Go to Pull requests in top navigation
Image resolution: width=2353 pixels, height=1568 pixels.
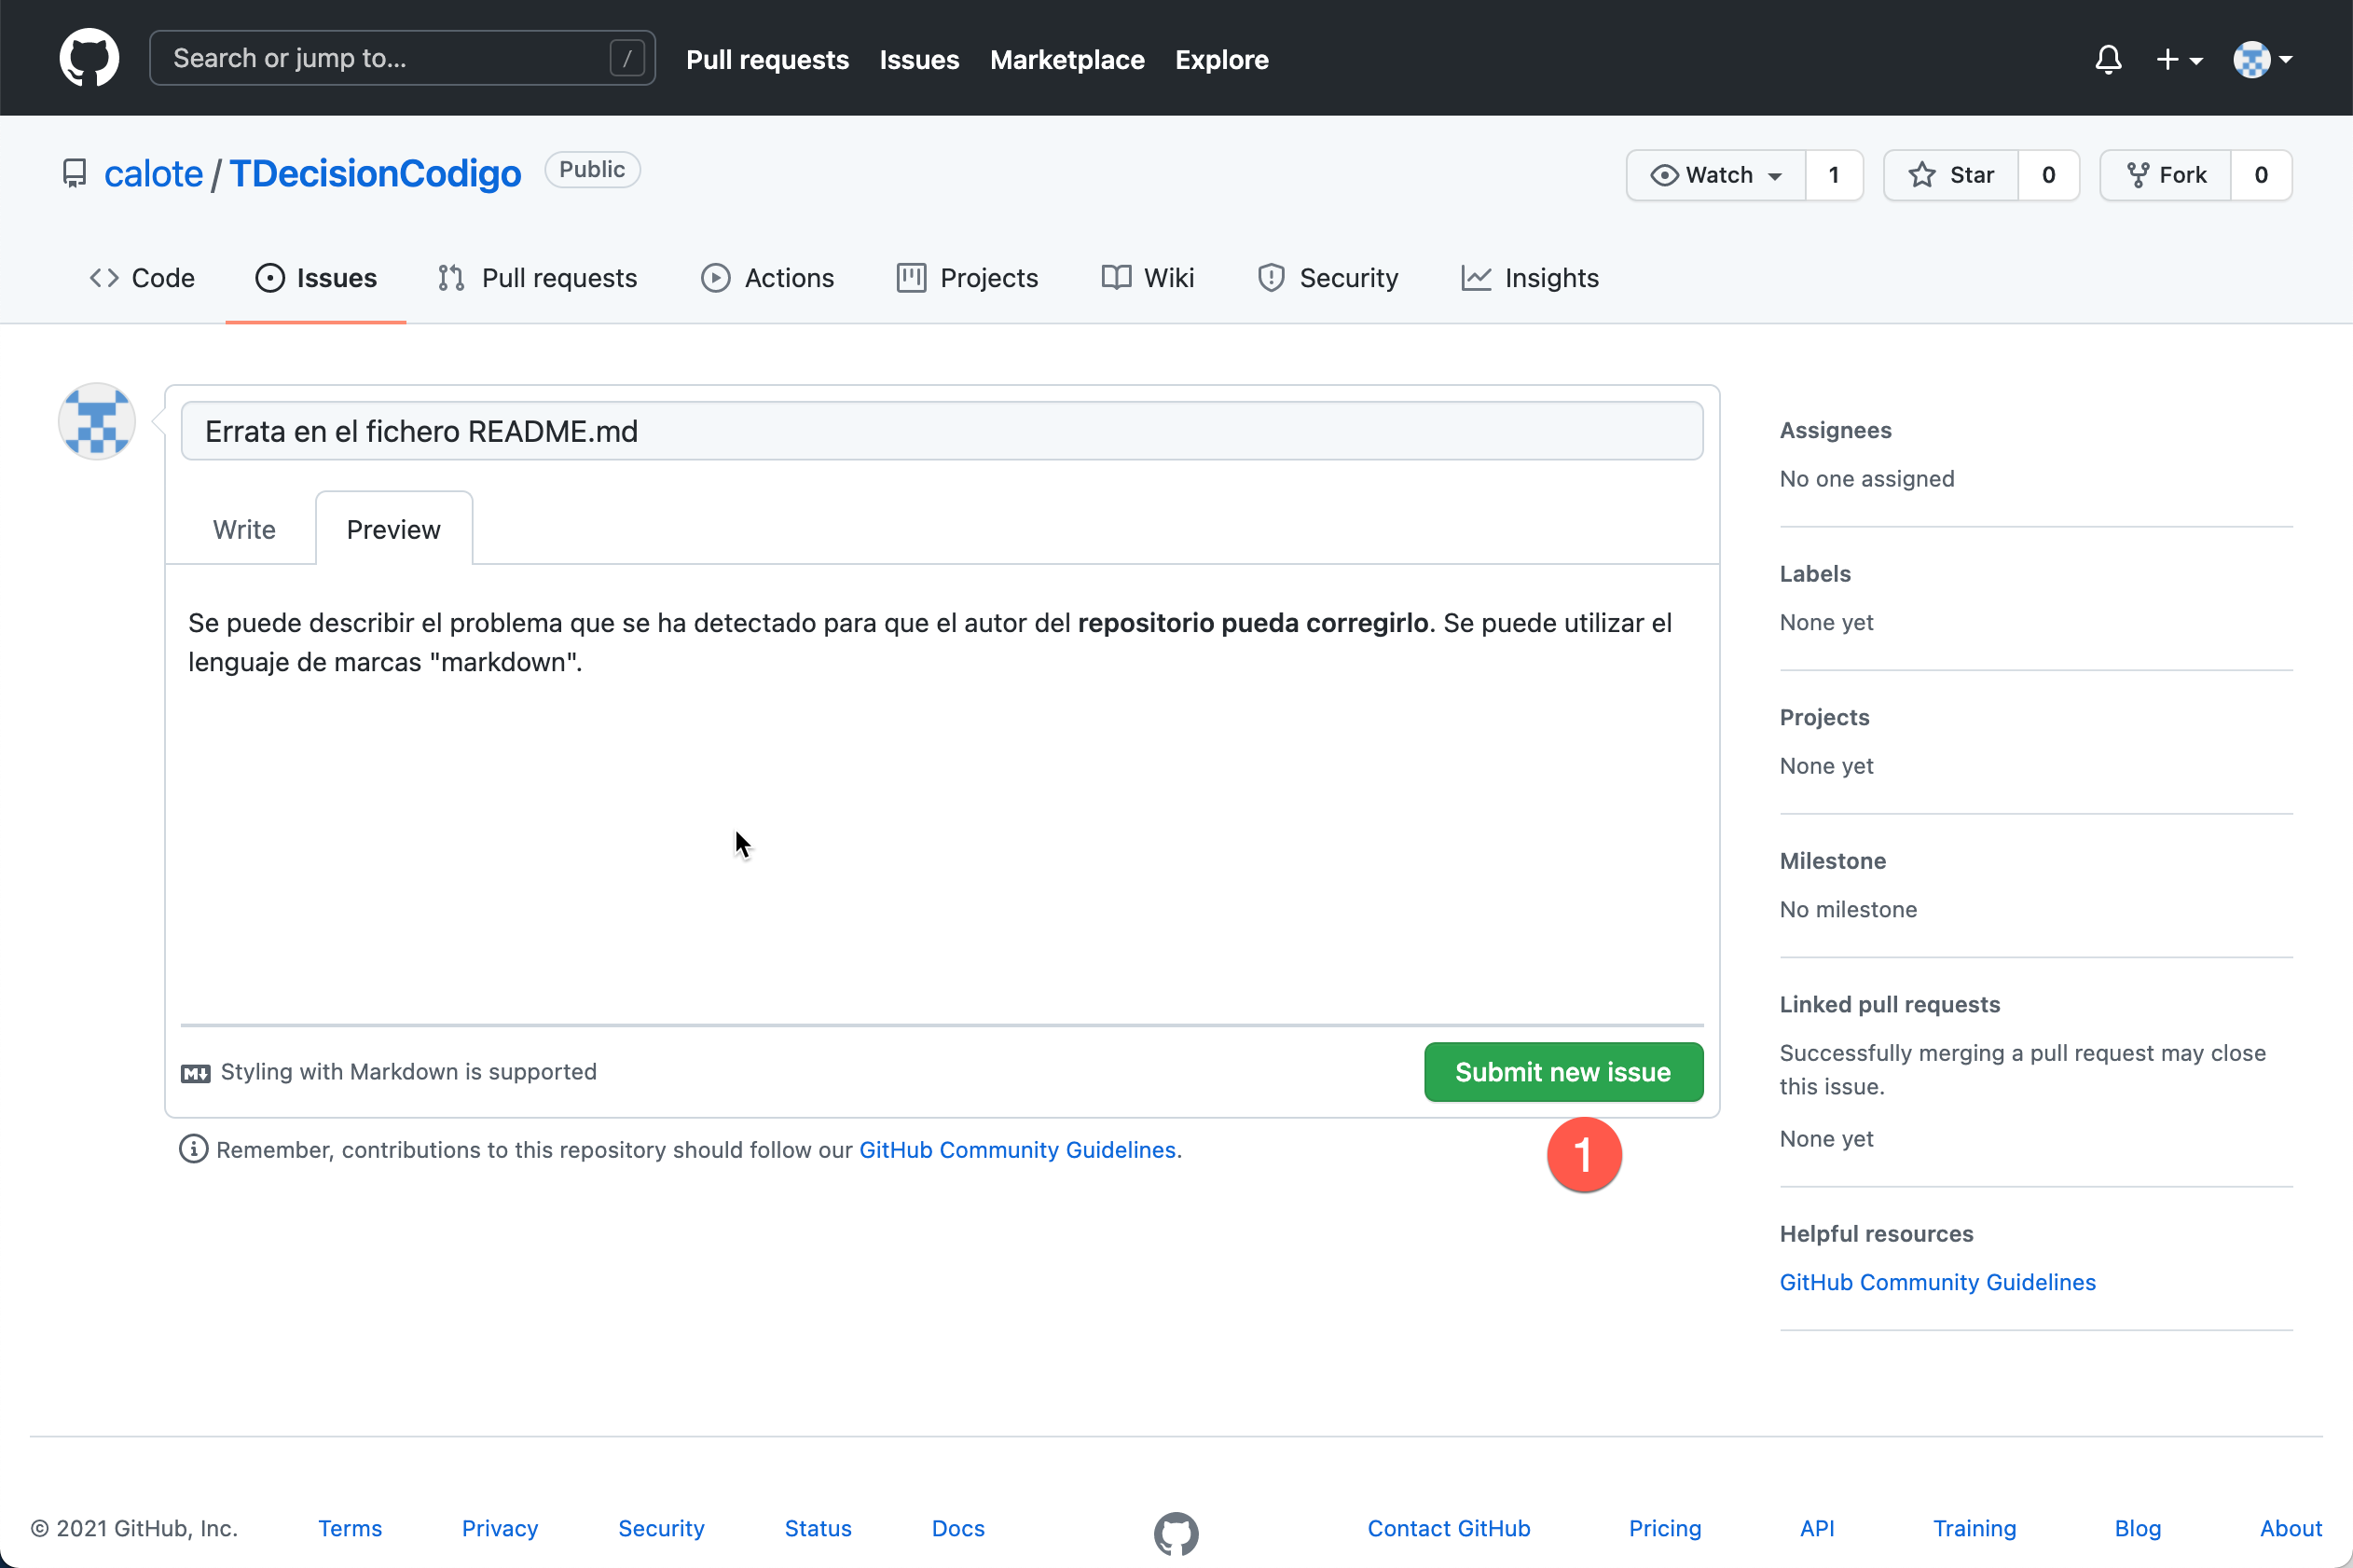click(767, 59)
